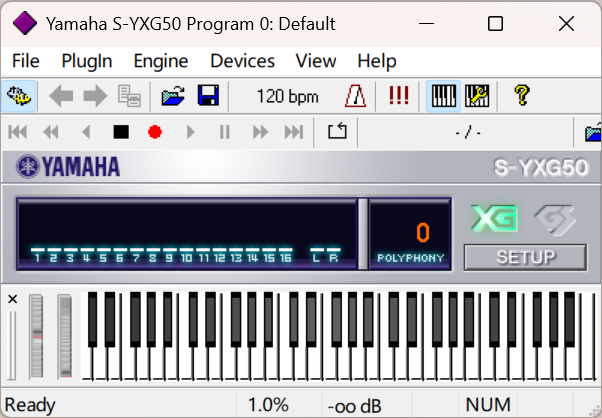Adjust the pitch bend wheel with red center
This screenshot has height=418, width=602.
pos(36,336)
